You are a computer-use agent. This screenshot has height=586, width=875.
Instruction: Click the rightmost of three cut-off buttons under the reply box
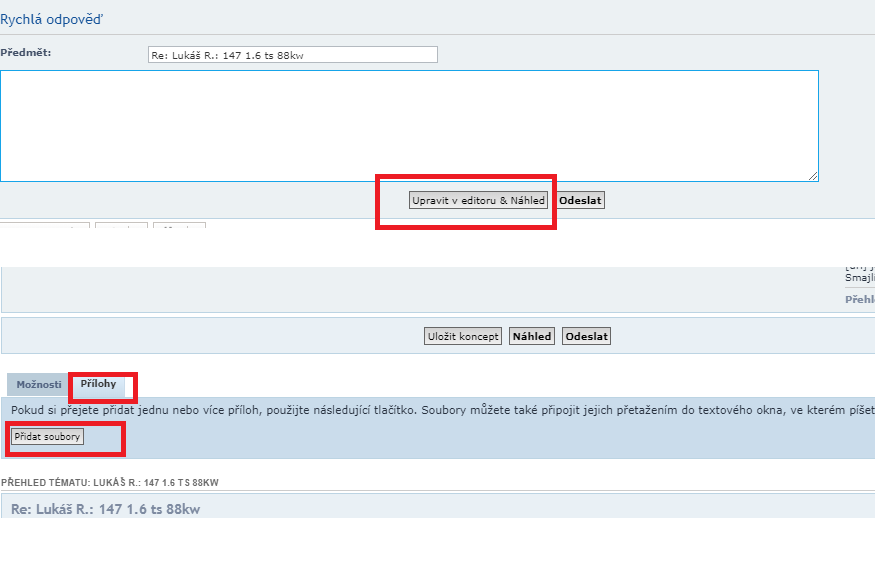179,226
